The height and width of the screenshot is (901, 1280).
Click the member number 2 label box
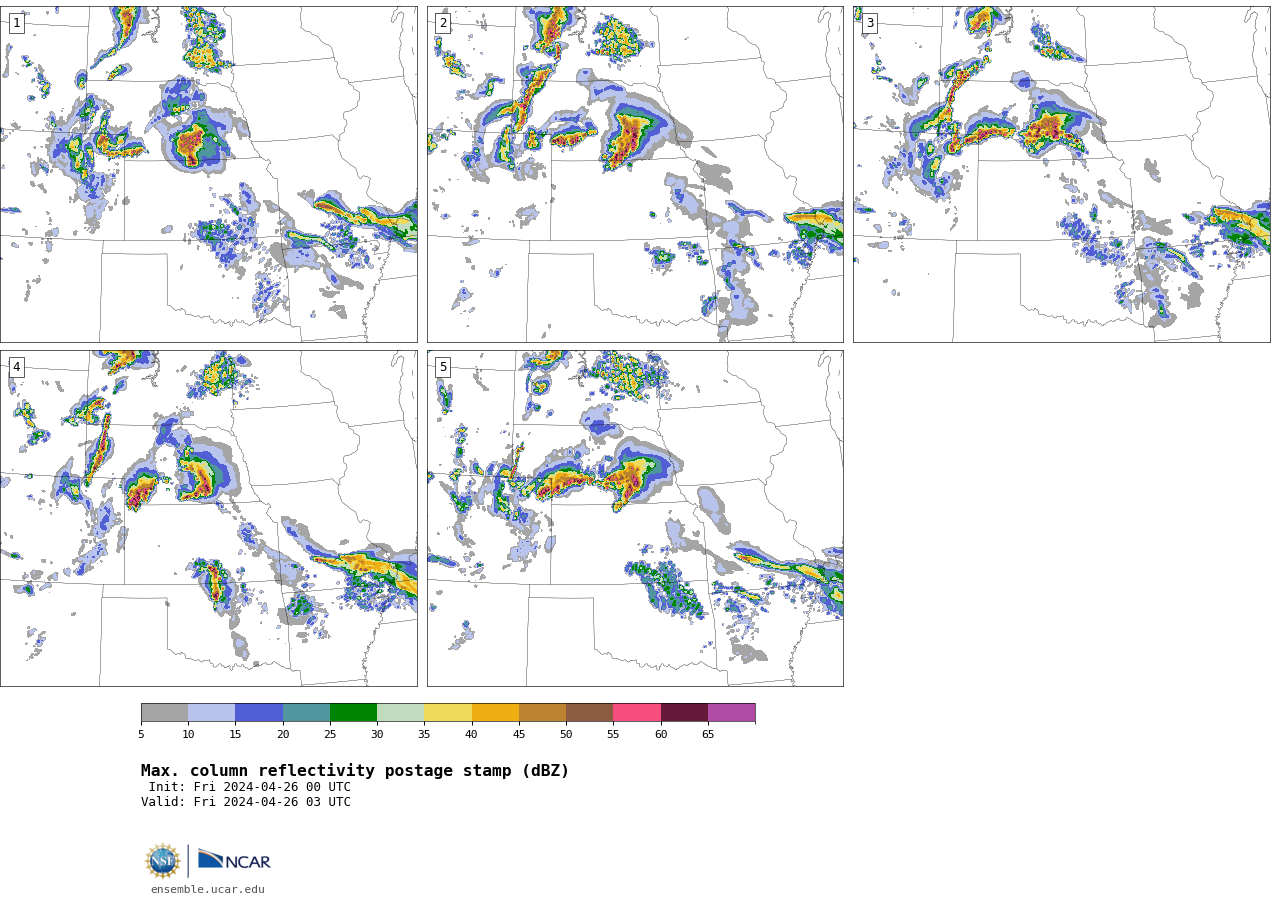tap(443, 23)
